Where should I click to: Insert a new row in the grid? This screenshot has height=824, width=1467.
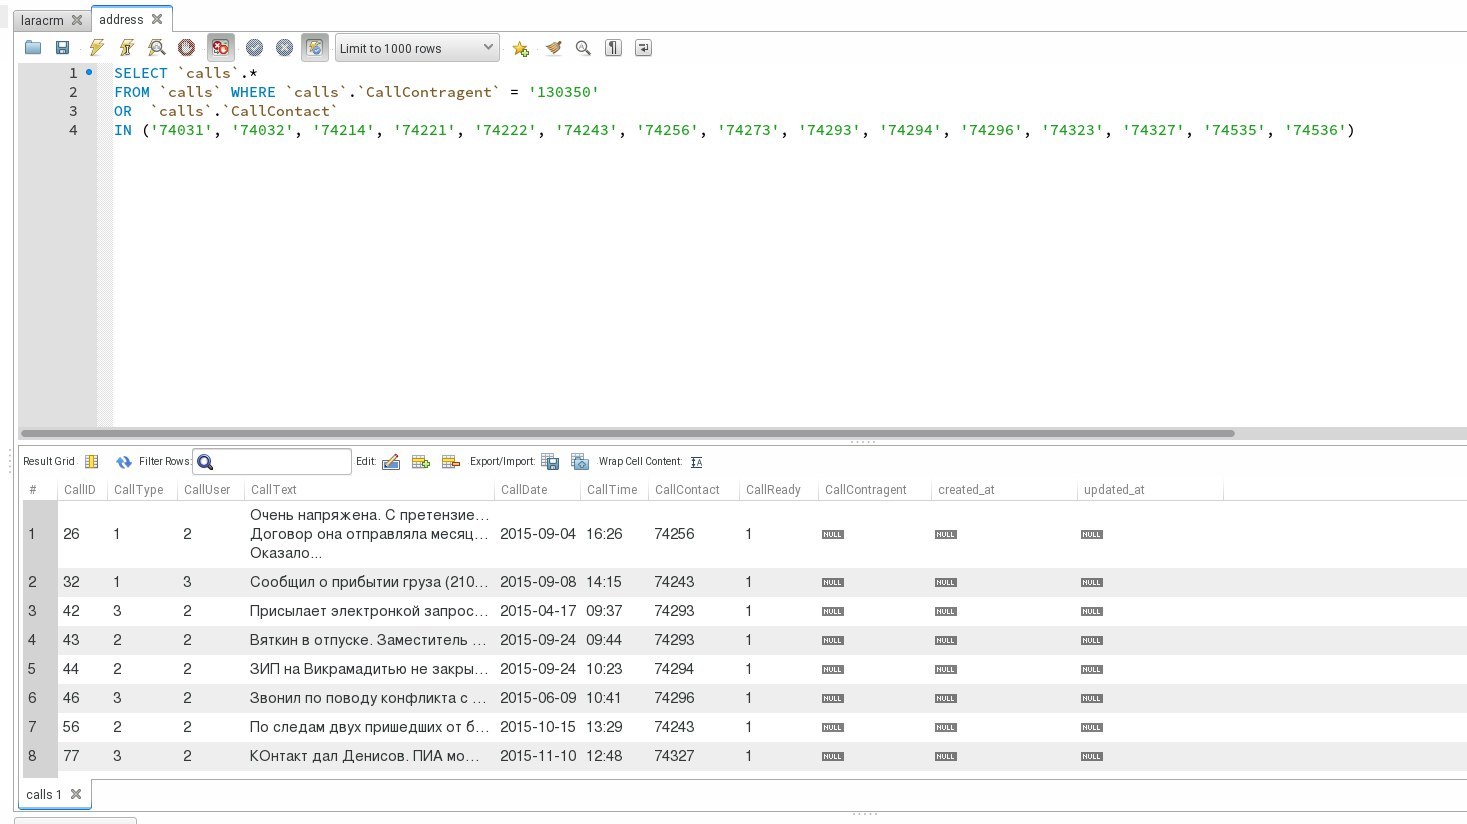[x=421, y=461]
